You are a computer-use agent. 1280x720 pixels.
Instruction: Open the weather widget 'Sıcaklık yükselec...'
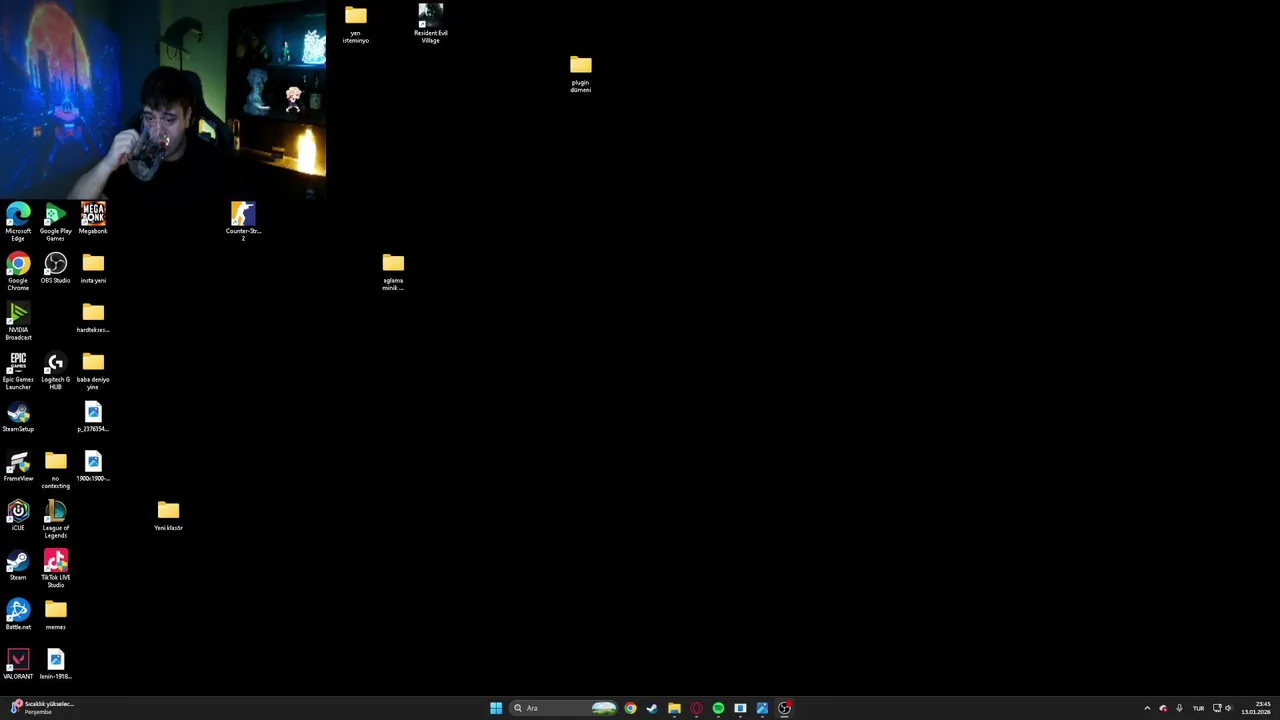click(41, 708)
